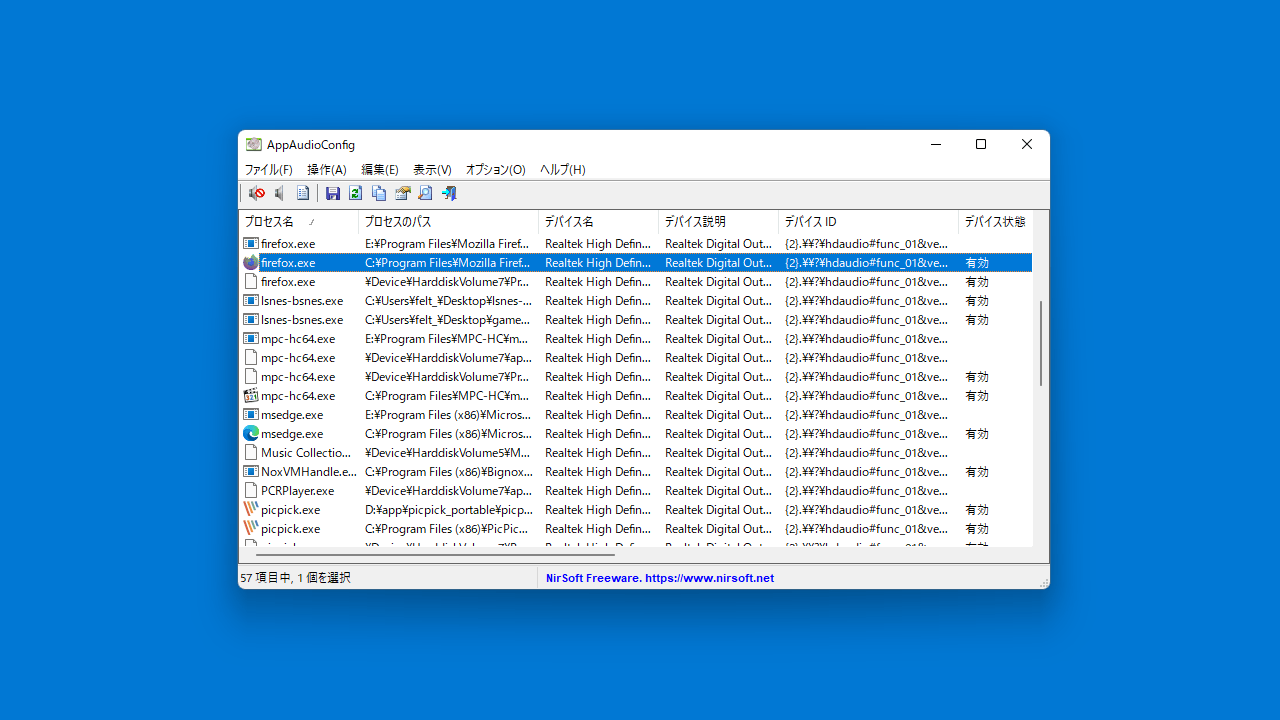Click icon of mpc-hc64.exe in C:\Program Files

click(x=251, y=395)
